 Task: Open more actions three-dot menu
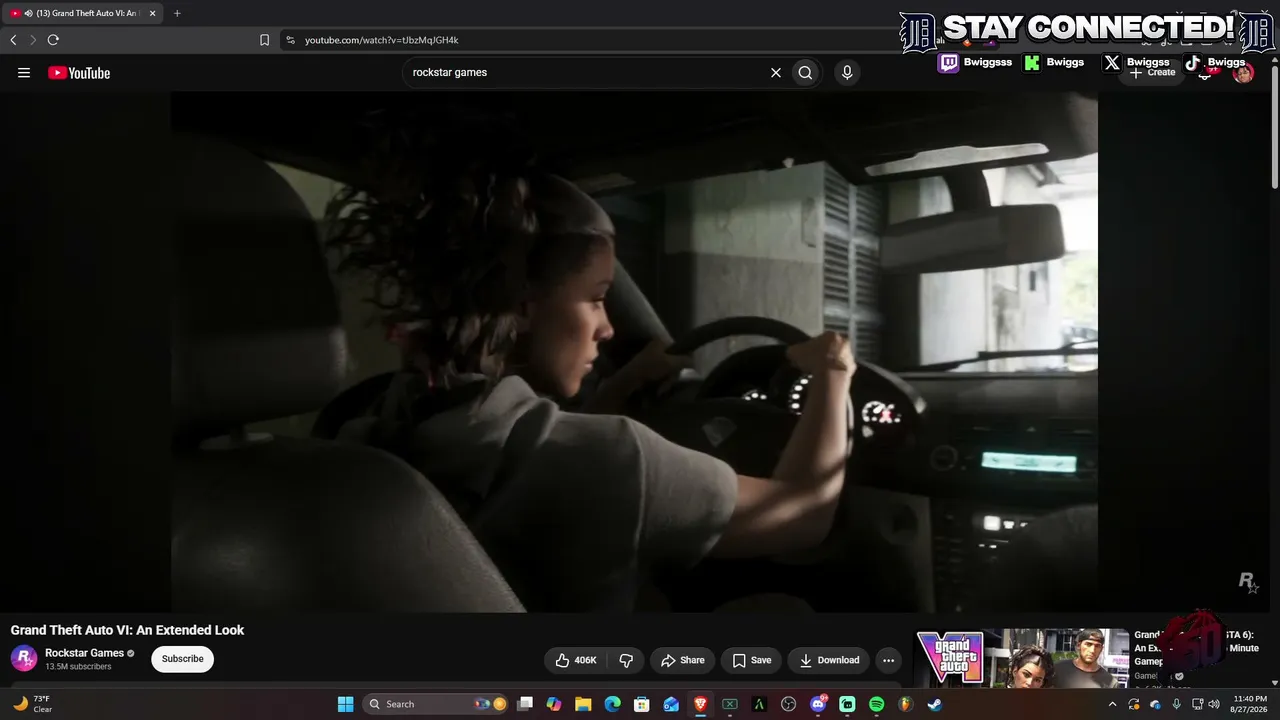(x=888, y=660)
